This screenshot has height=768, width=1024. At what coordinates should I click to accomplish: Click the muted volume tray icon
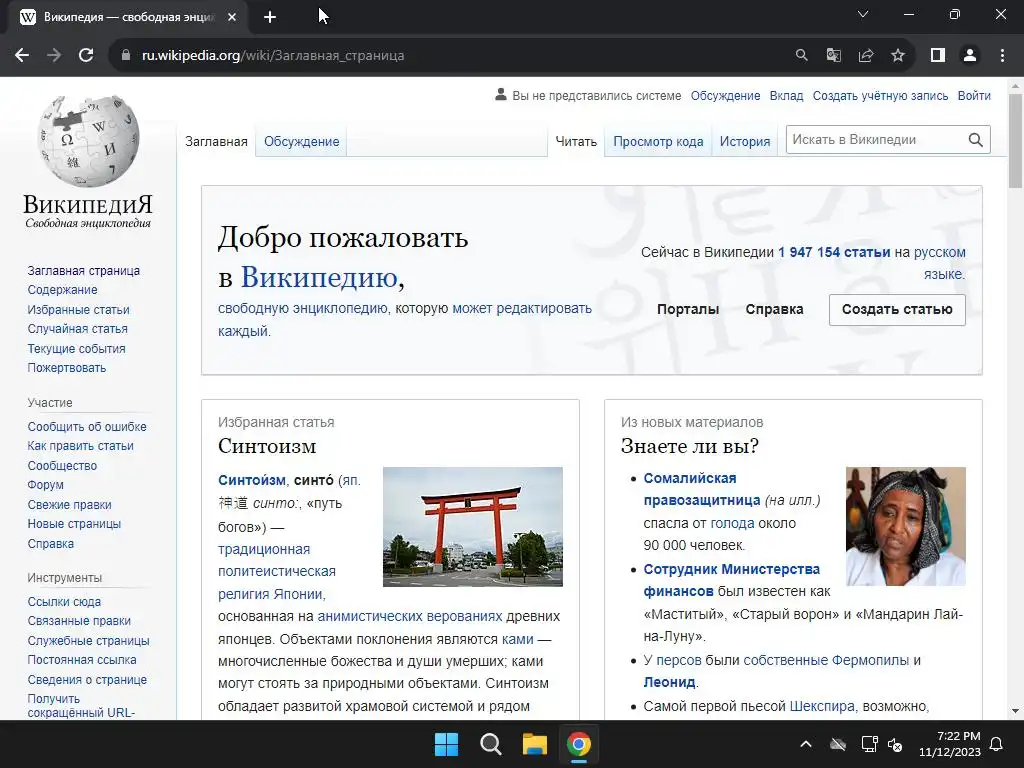(x=895, y=744)
